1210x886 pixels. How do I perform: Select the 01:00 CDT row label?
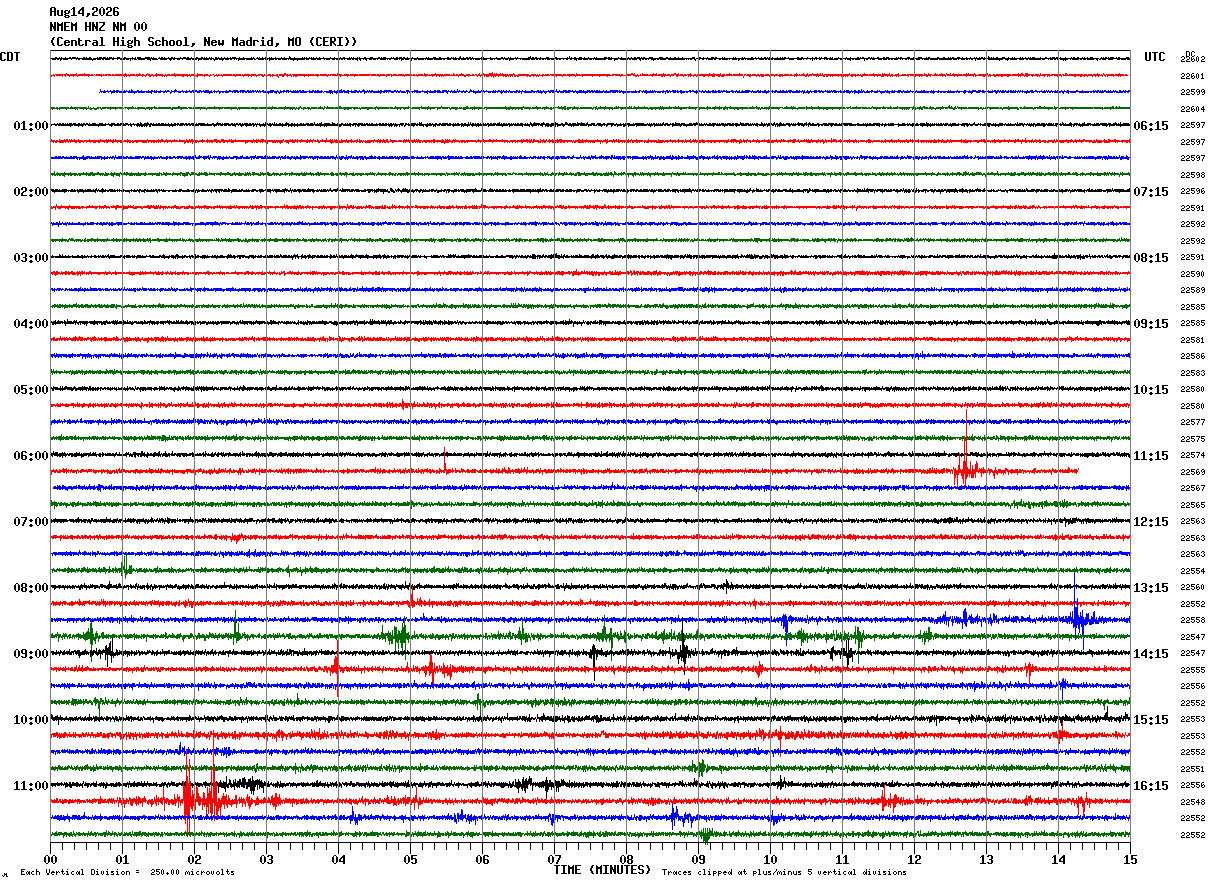pos(31,126)
